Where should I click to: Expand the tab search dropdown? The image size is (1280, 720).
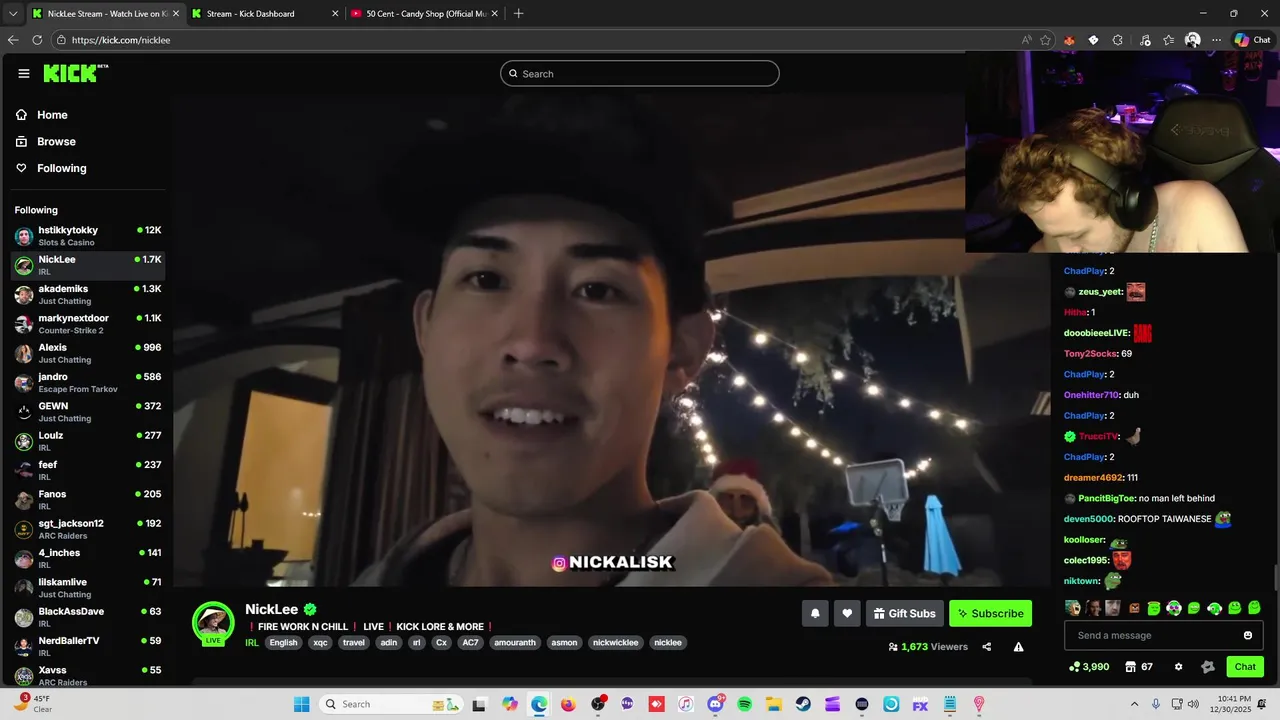coord(12,14)
